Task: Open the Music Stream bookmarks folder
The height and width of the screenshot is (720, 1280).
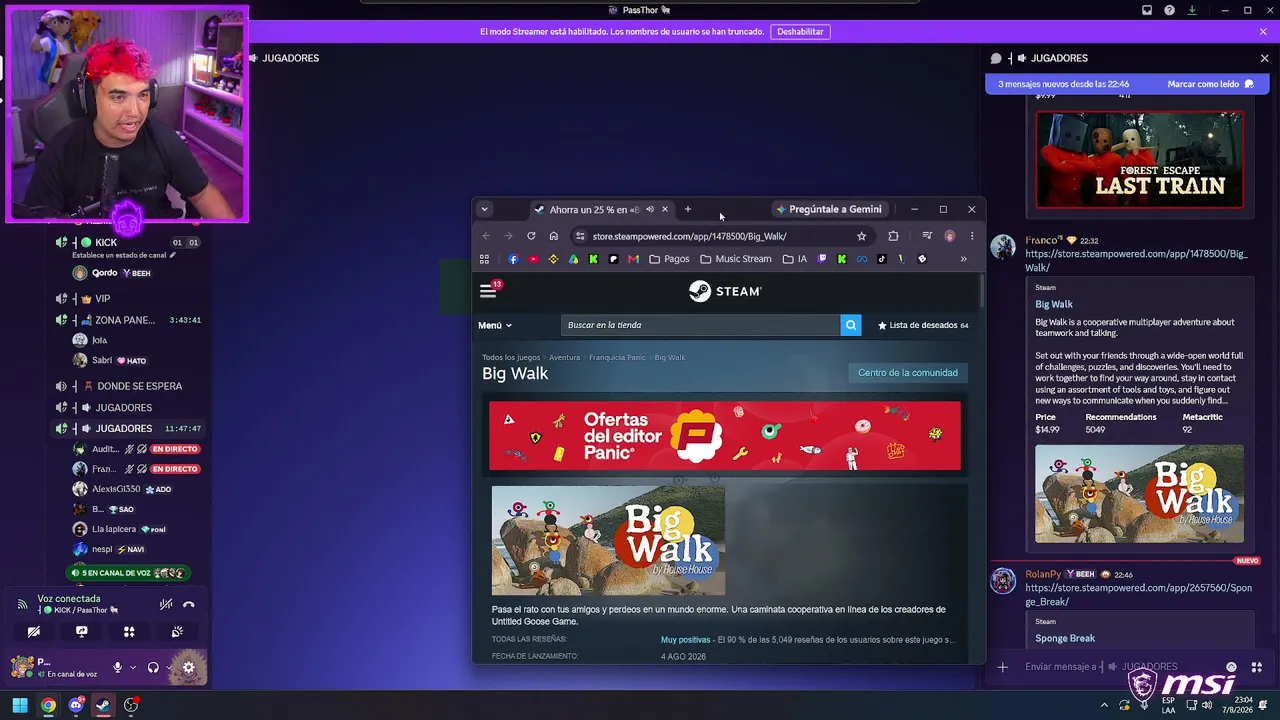Action: 735,259
